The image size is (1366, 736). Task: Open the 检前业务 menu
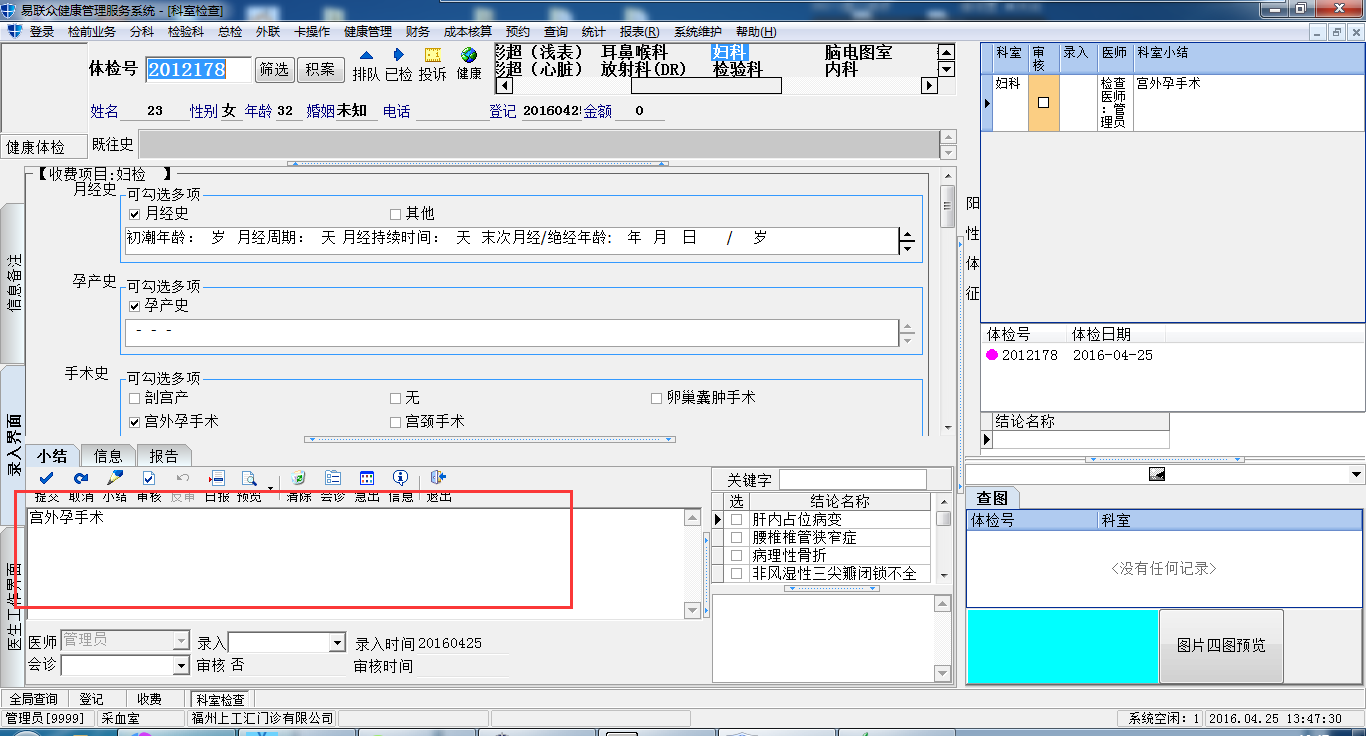92,31
